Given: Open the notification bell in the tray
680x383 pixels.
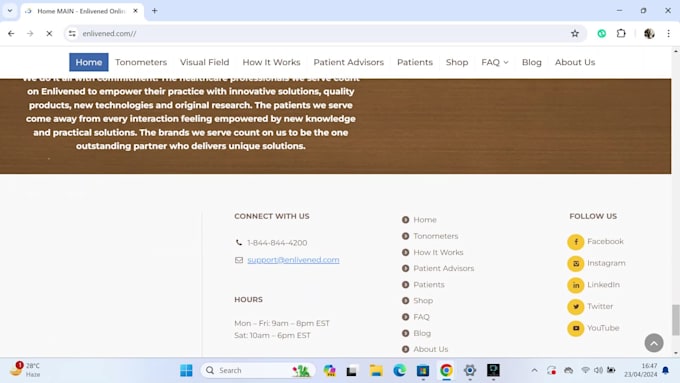Looking at the screenshot, I should [x=666, y=370].
